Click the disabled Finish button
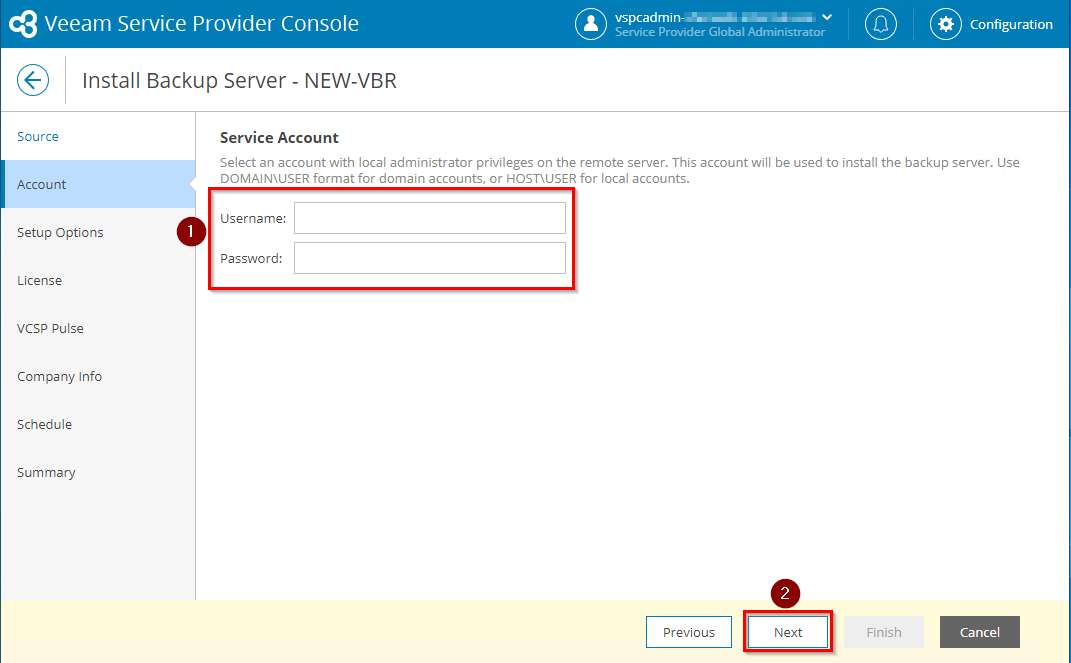The width and height of the screenshot is (1071, 663). [884, 632]
